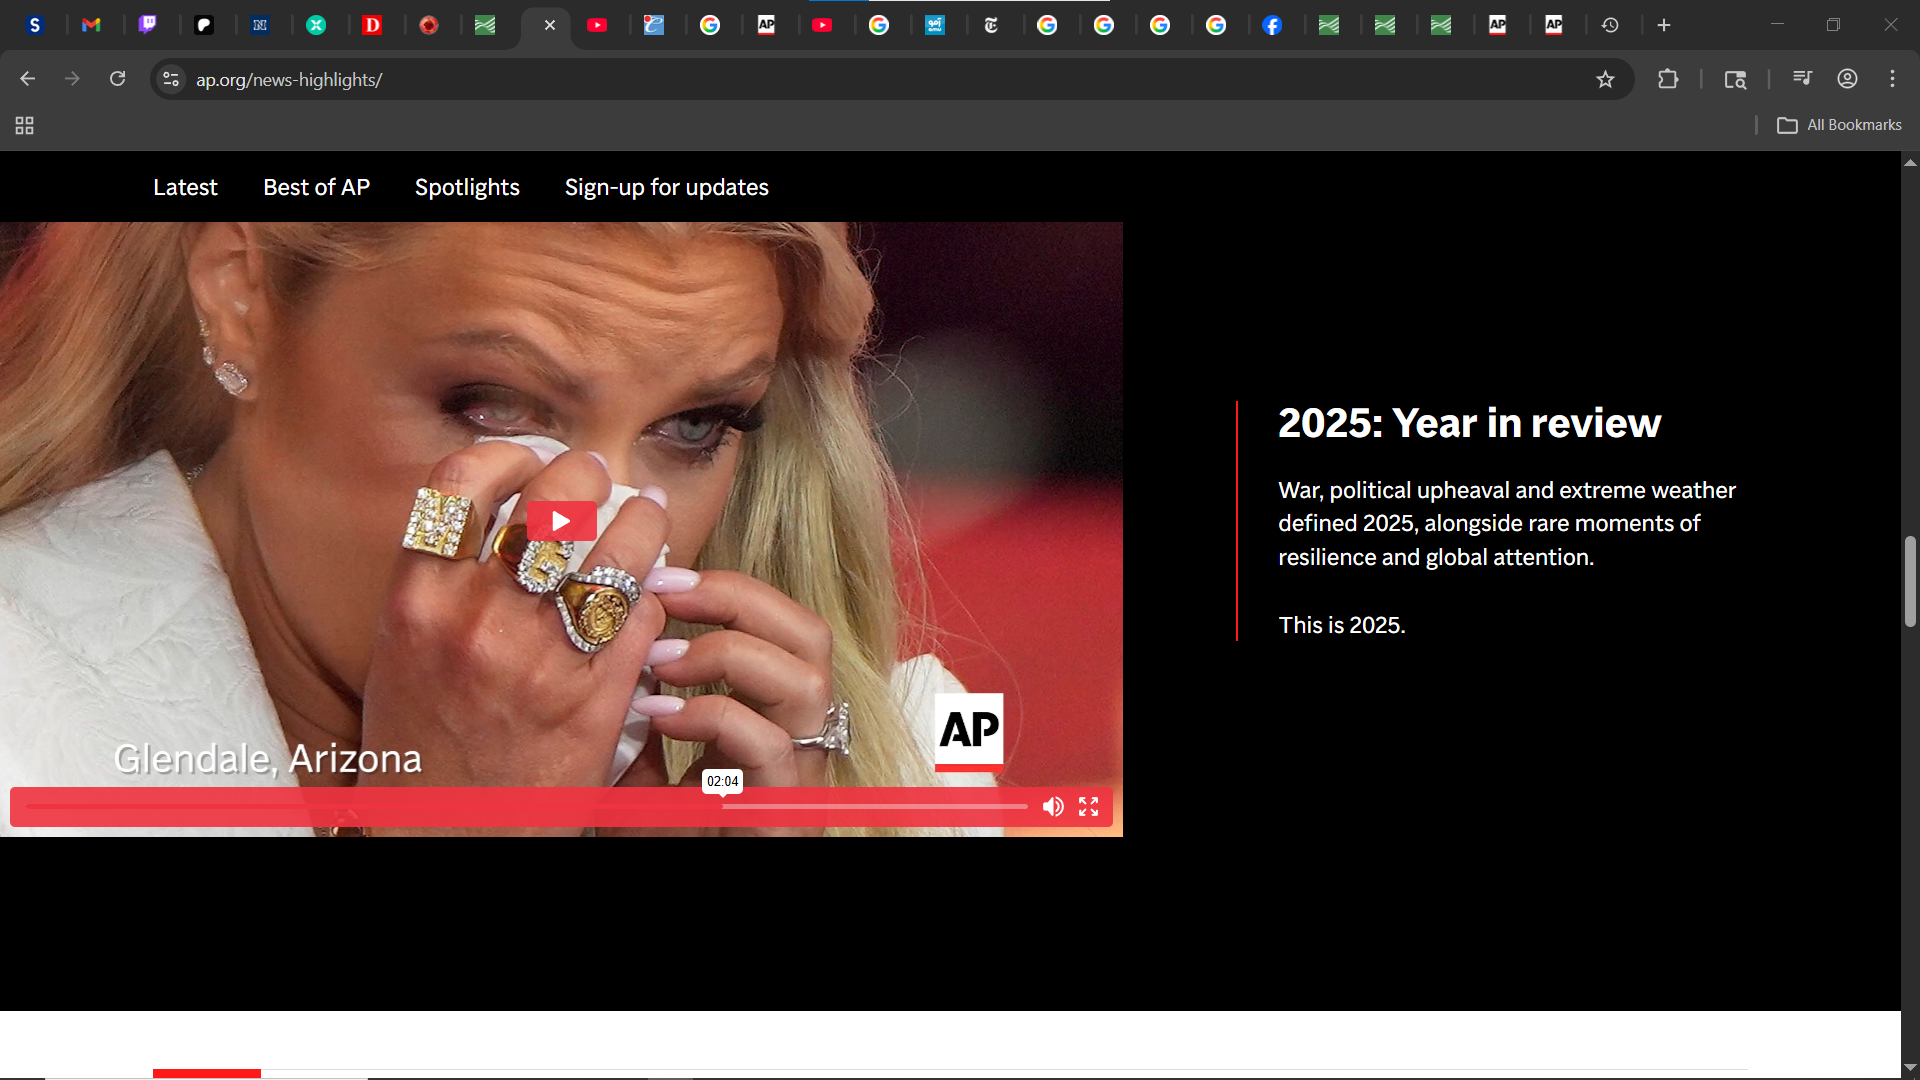Reload the page
Image resolution: width=1920 pixels, height=1080 pixels.
point(117,79)
